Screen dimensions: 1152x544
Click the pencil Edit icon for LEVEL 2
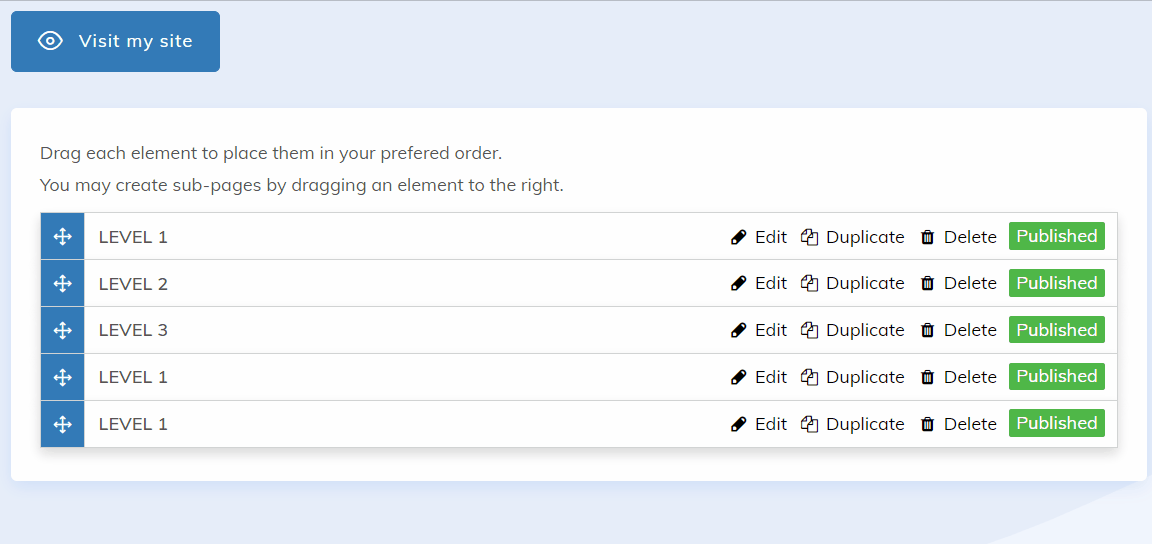[739, 284]
